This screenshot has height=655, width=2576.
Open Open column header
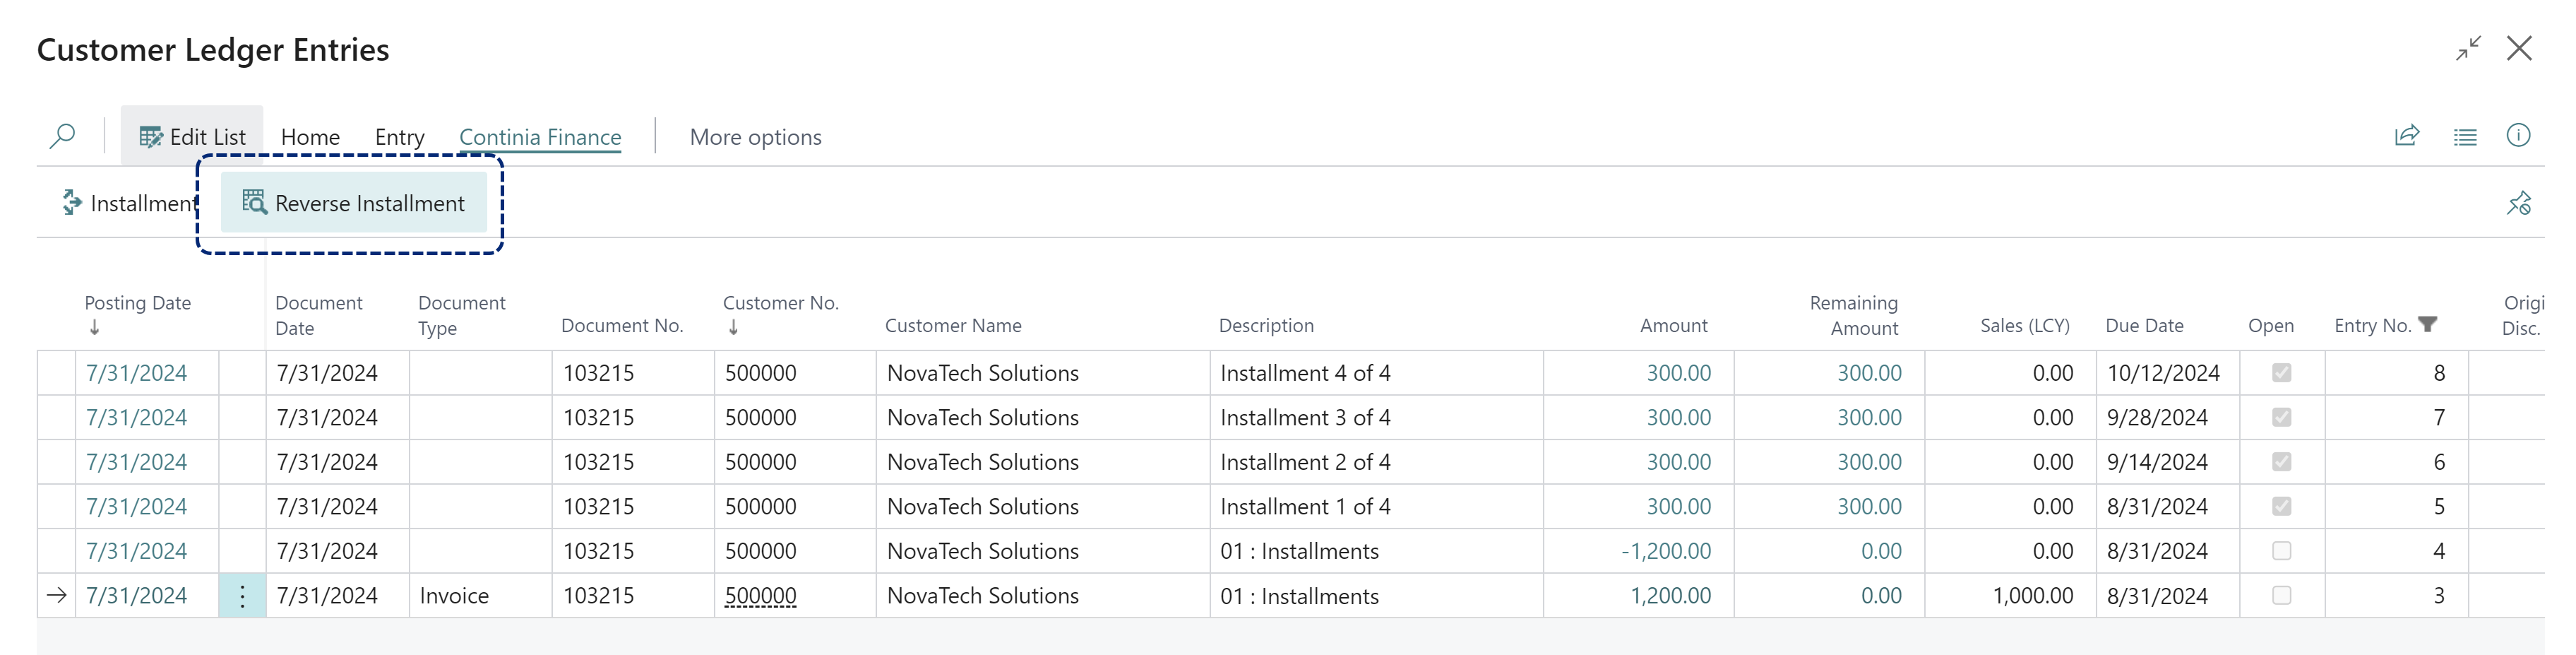[2270, 325]
